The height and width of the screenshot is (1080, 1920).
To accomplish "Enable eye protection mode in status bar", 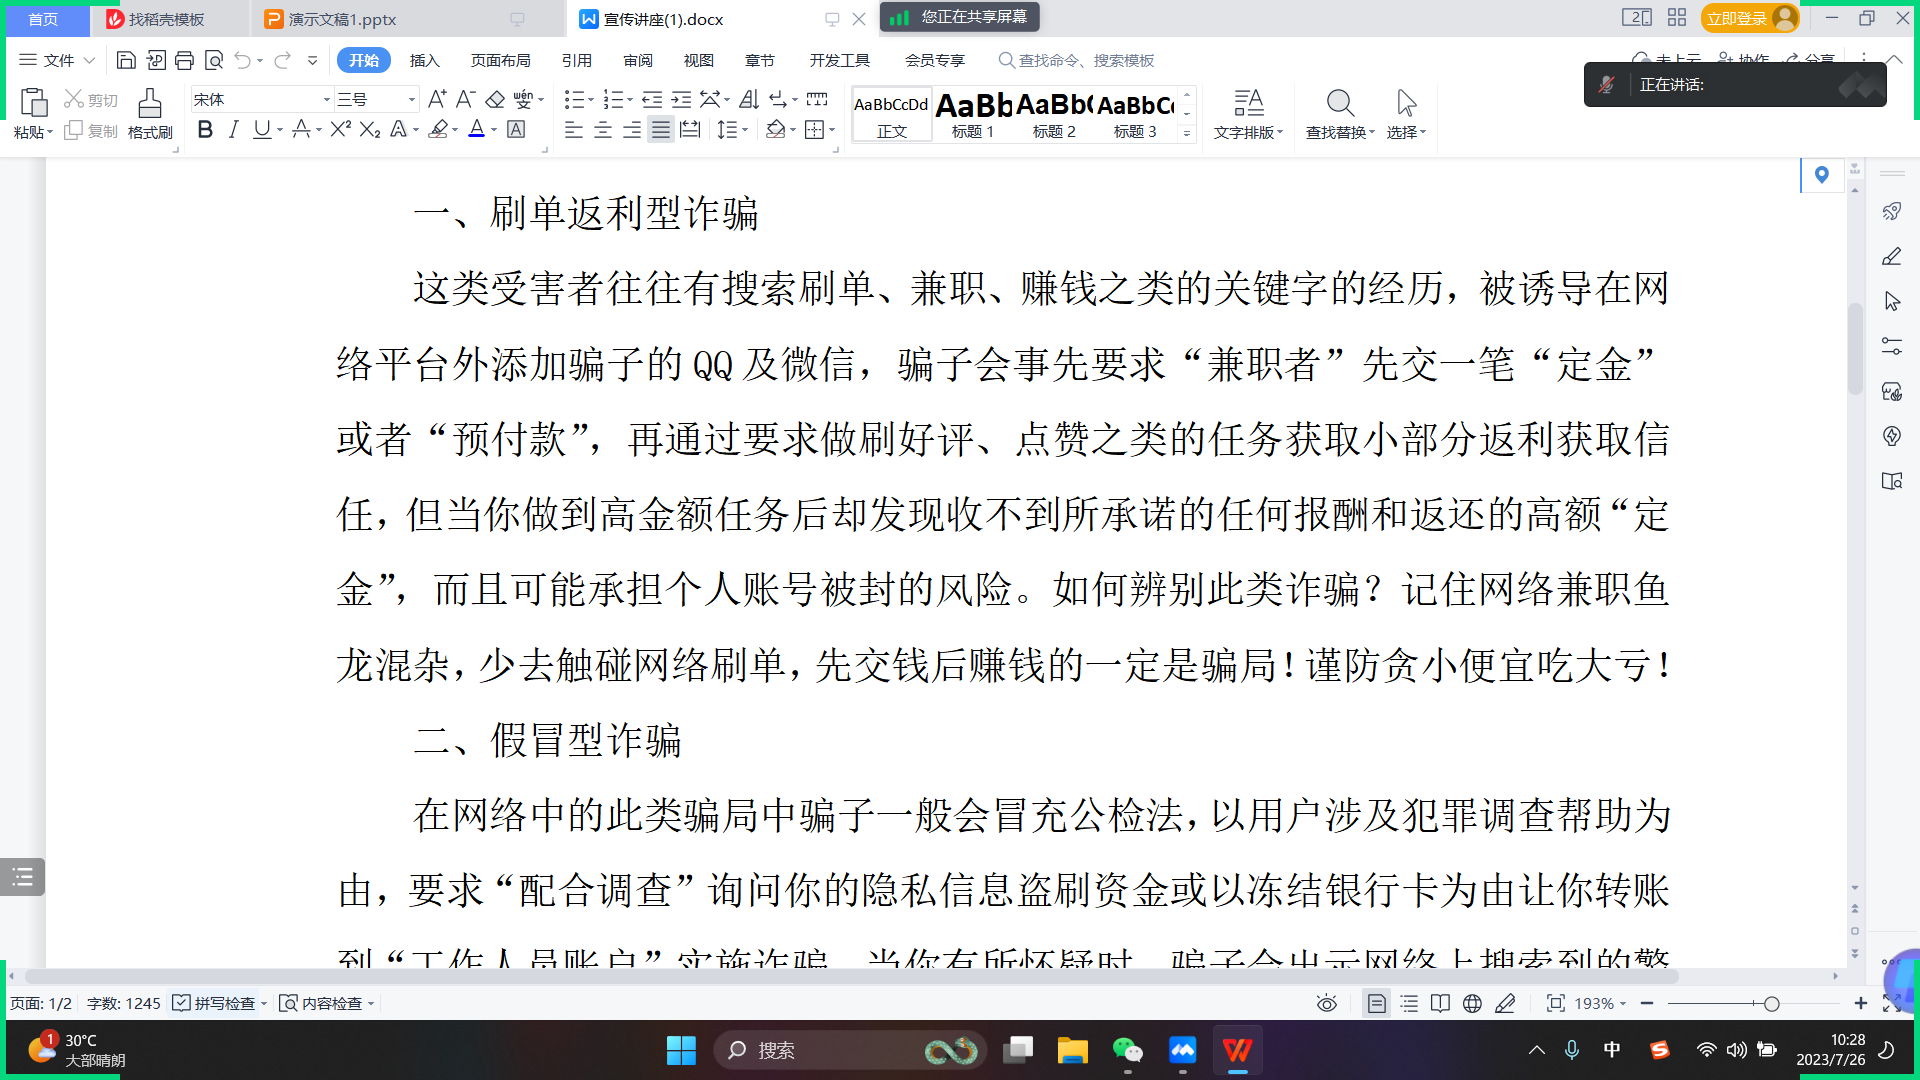I will point(1326,1003).
